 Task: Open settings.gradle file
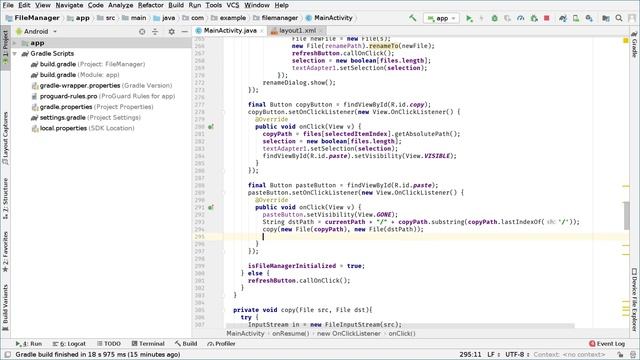86,117
